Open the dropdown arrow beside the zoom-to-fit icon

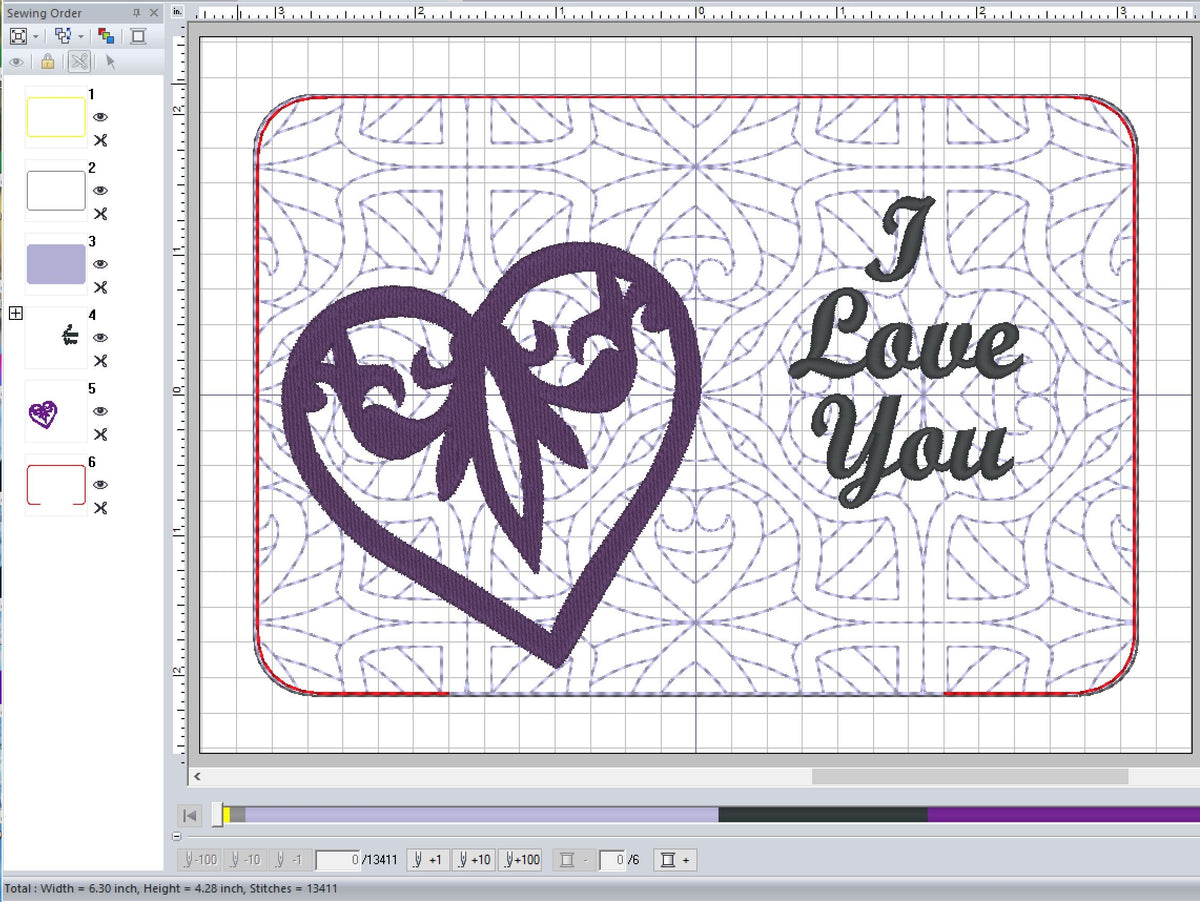click(35, 36)
